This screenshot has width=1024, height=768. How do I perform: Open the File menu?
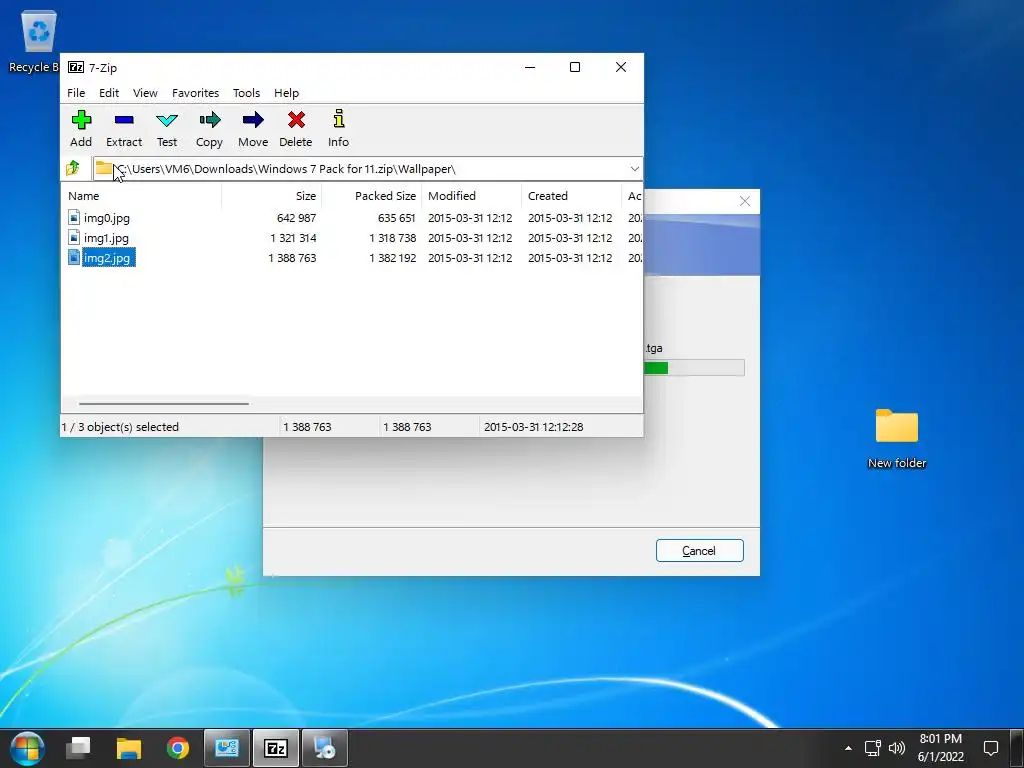click(76, 93)
